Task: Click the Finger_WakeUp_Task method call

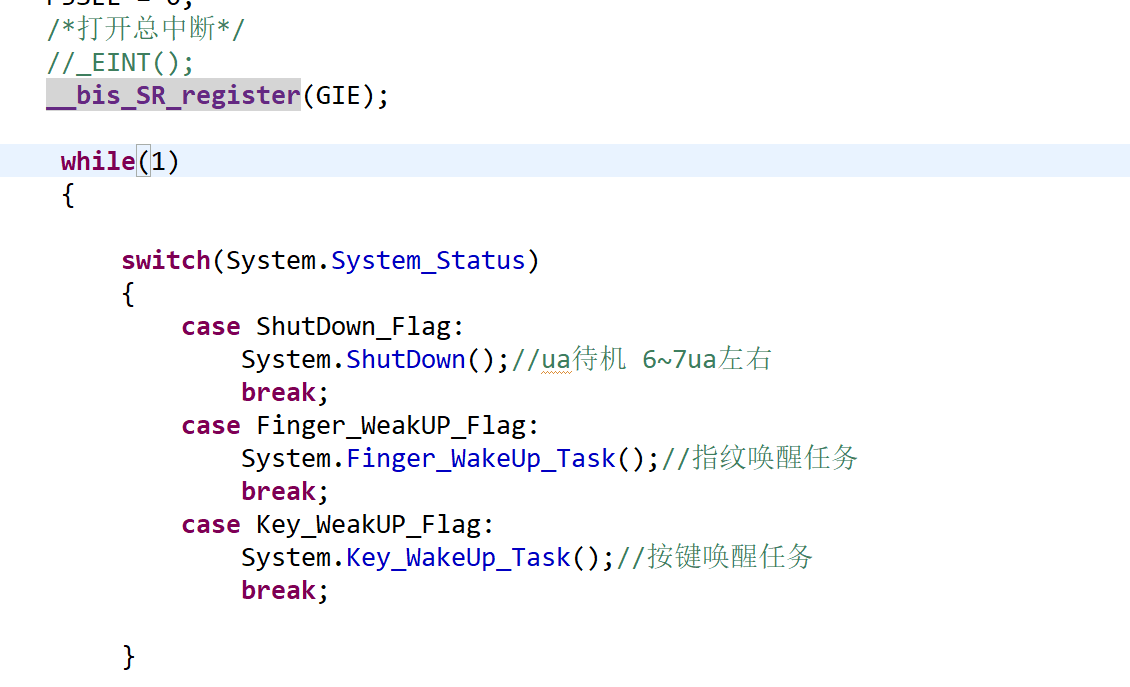Action: (481, 459)
